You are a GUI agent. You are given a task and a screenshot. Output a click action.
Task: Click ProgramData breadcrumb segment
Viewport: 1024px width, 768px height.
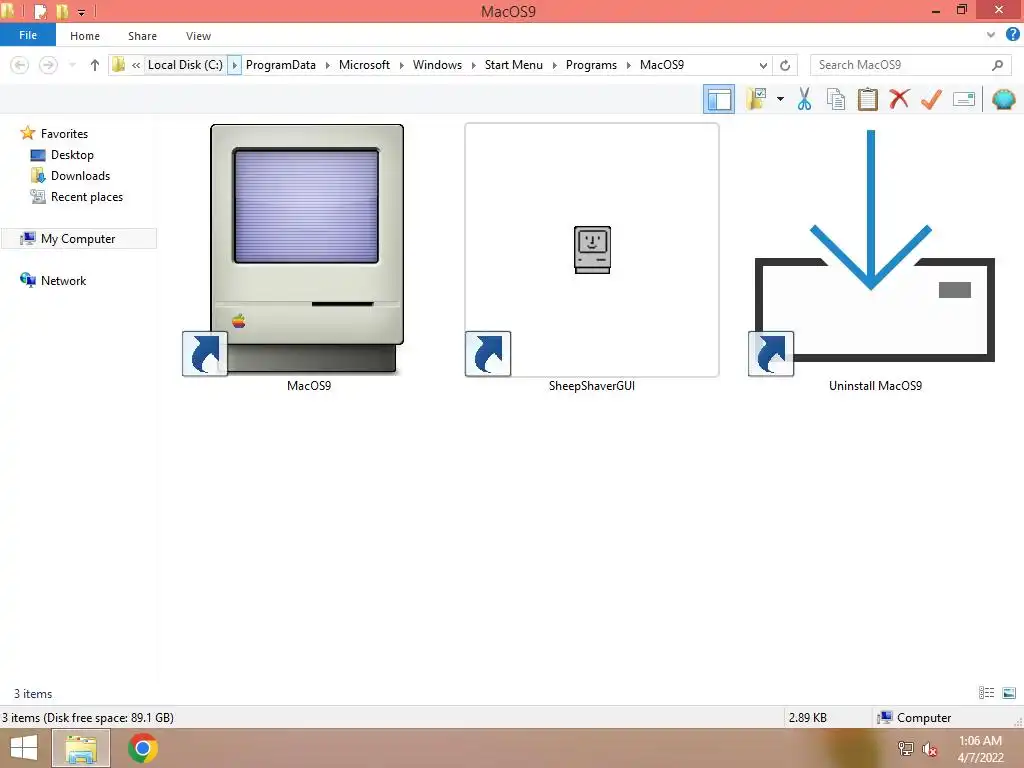click(281, 65)
